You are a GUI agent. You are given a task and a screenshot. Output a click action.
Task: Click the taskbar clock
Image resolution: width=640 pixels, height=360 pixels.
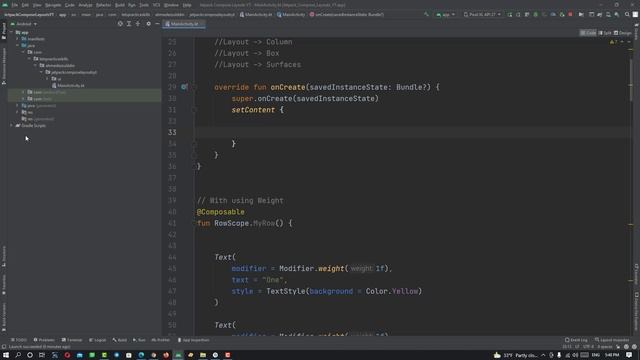point(611,355)
